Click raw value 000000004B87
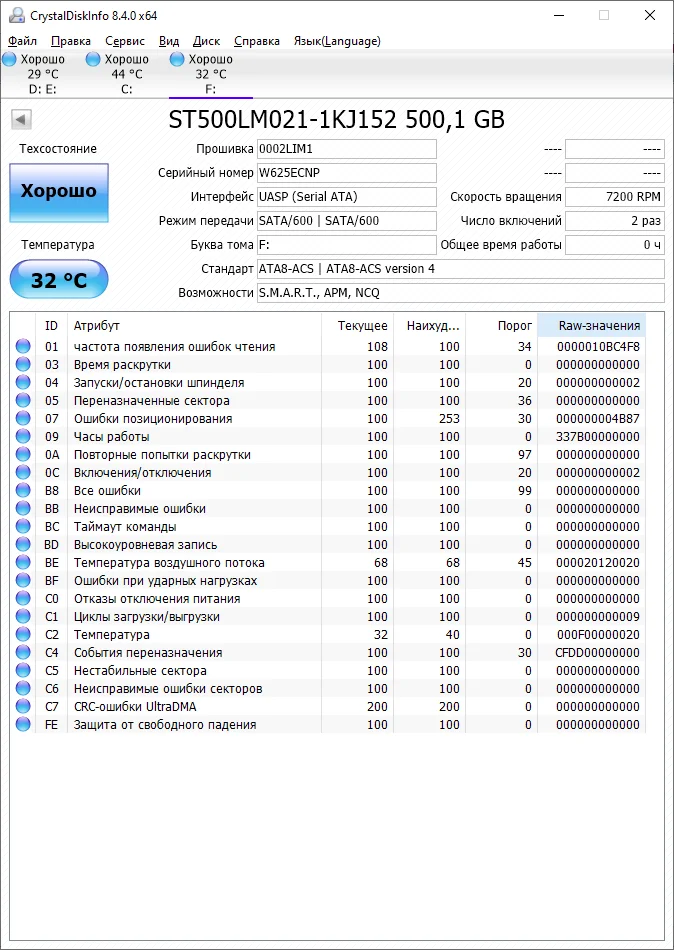674x950 pixels. (x=598, y=419)
